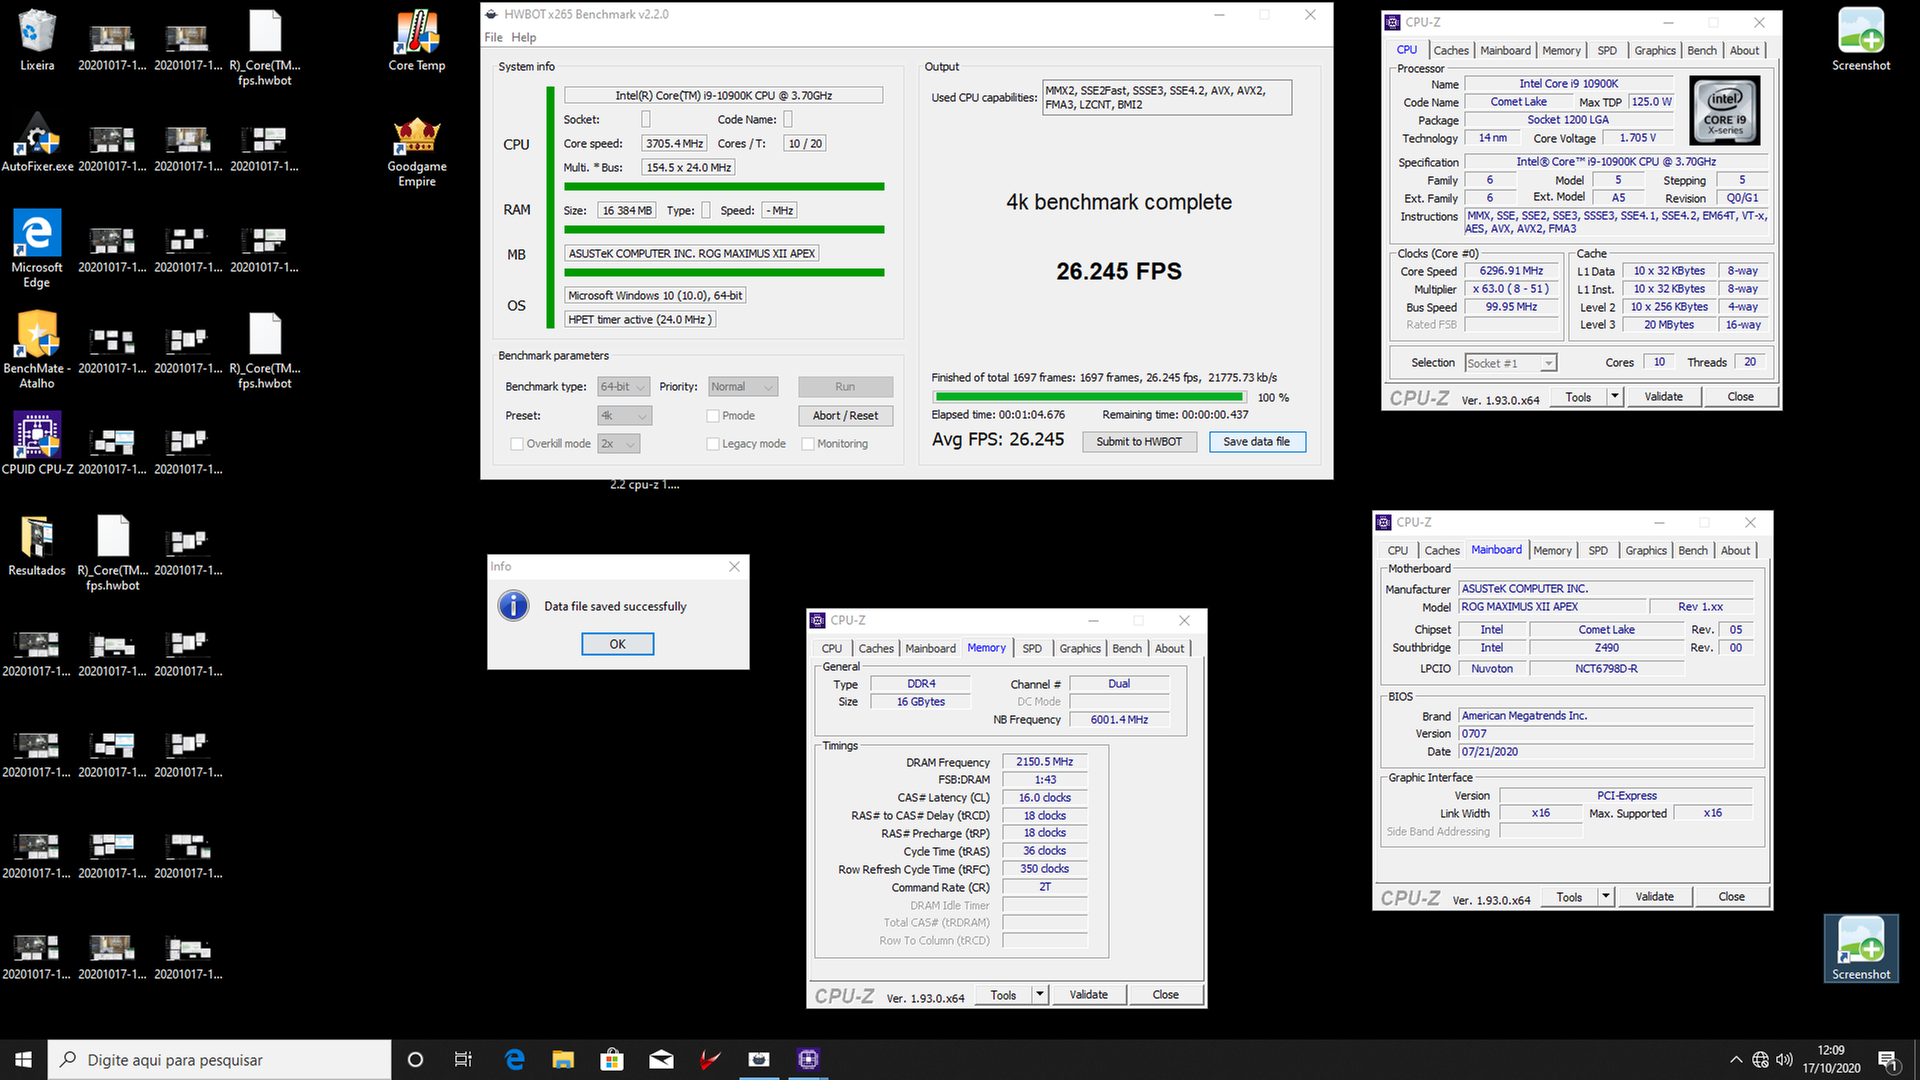This screenshot has height=1080, width=1920.
Task: Click Validate in the top CPU-Z window
Action: pyautogui.click(x=1664, y=397)
